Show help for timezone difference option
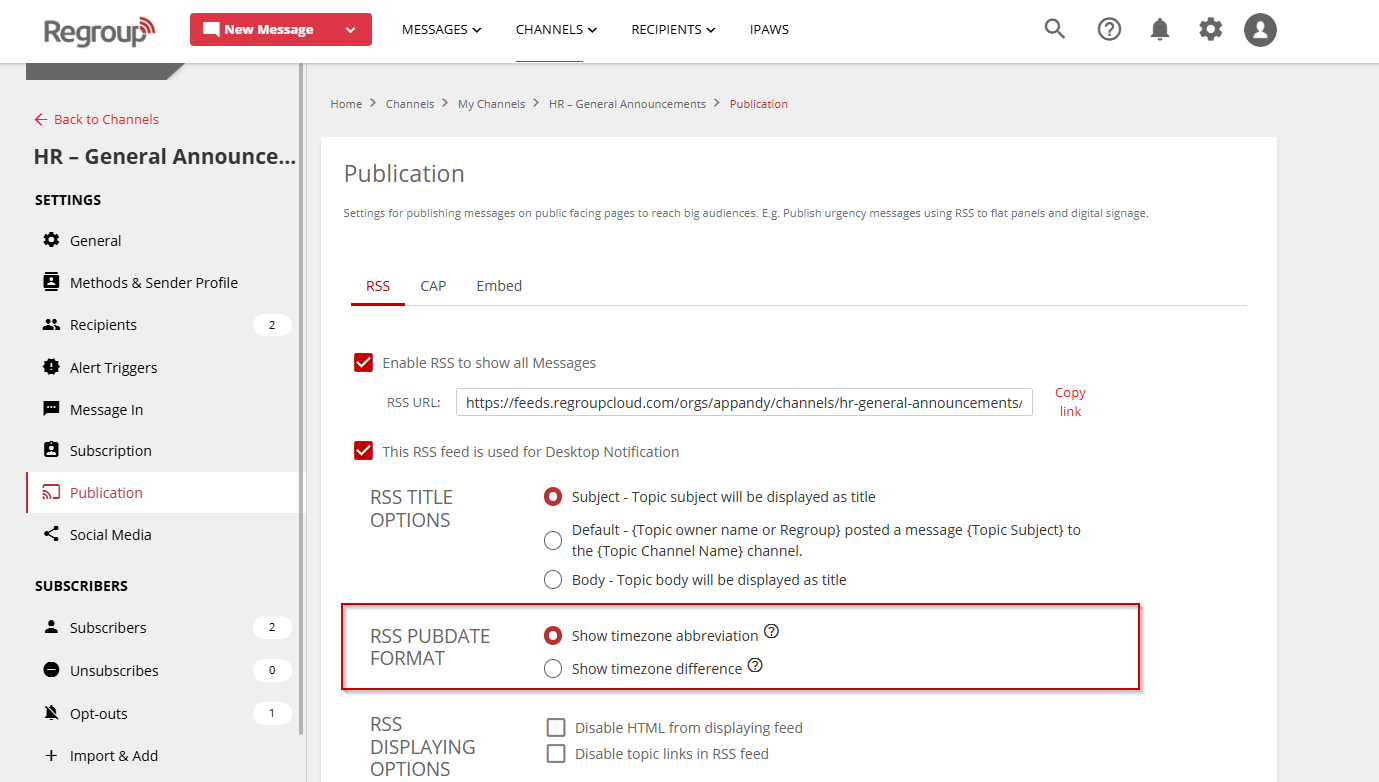1379x782 pixels. point(755,665)
